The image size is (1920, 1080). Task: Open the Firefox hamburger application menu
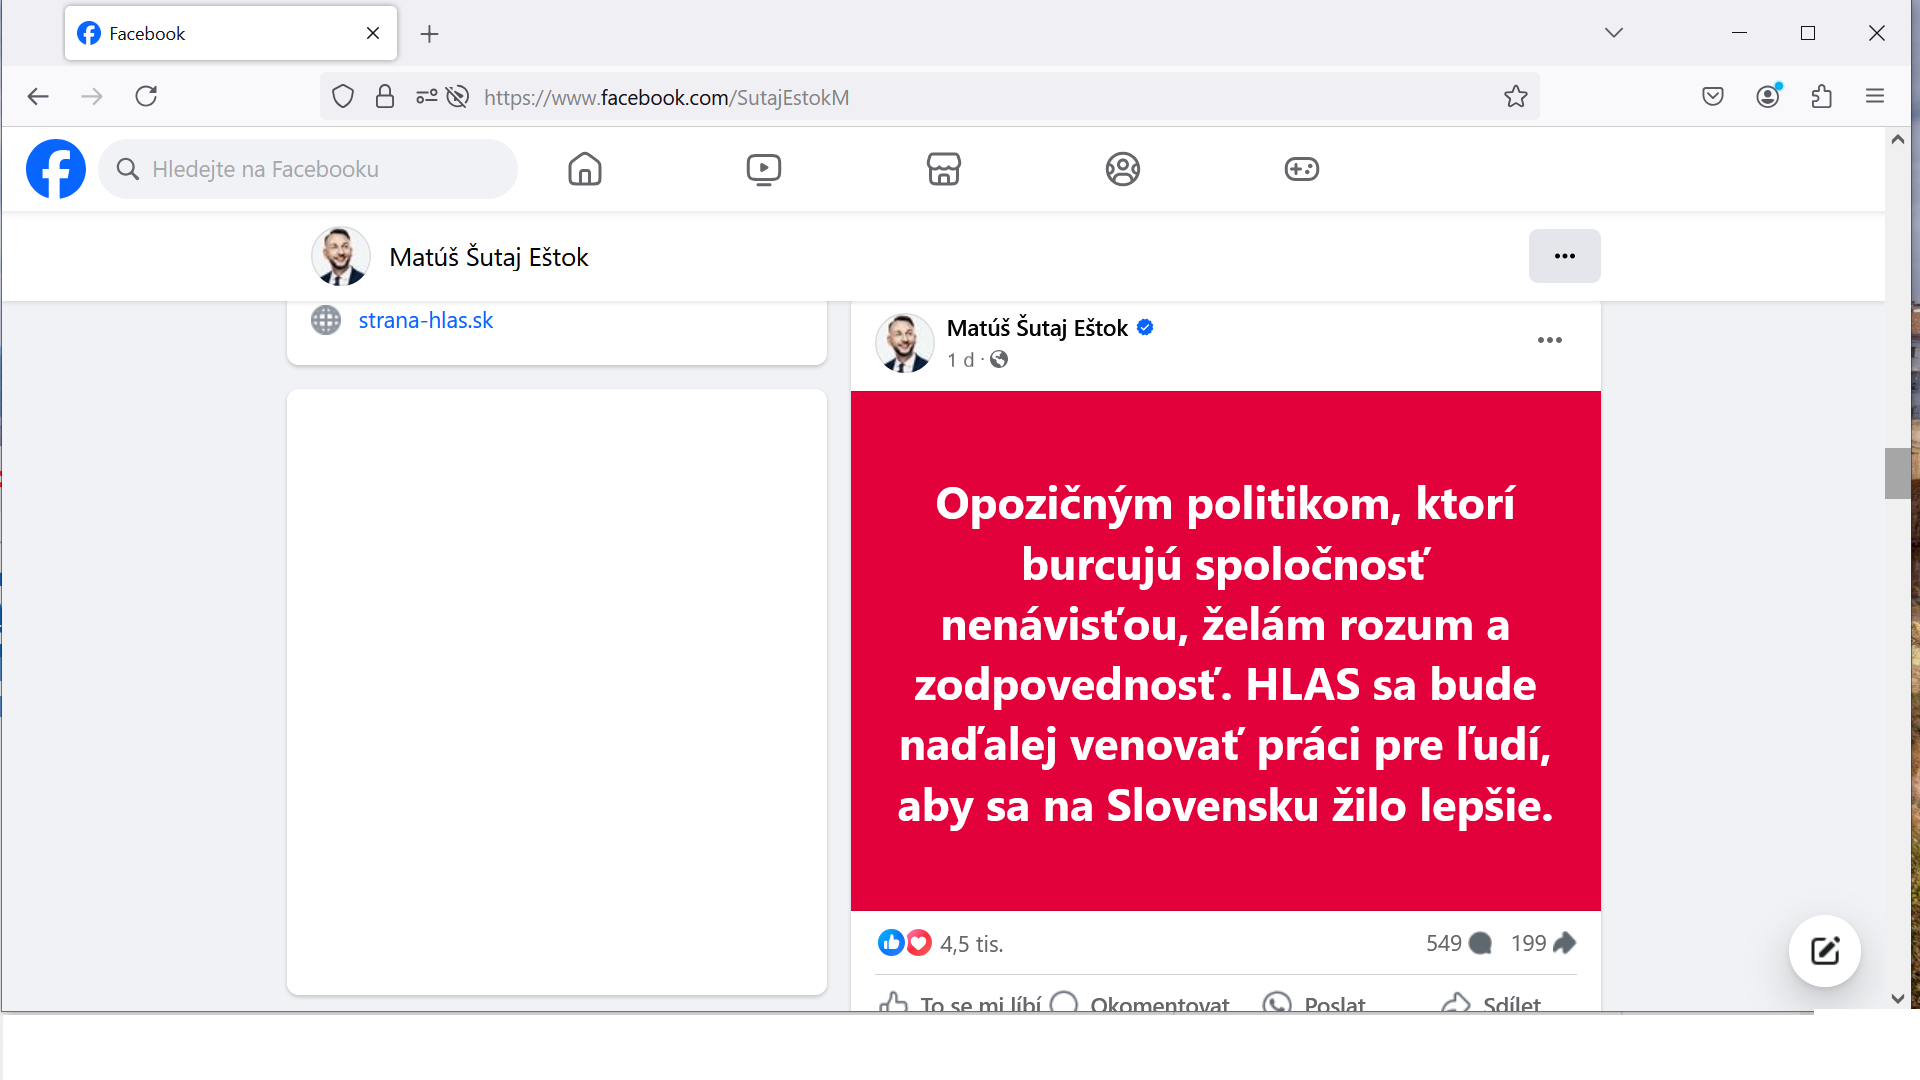1874,97
